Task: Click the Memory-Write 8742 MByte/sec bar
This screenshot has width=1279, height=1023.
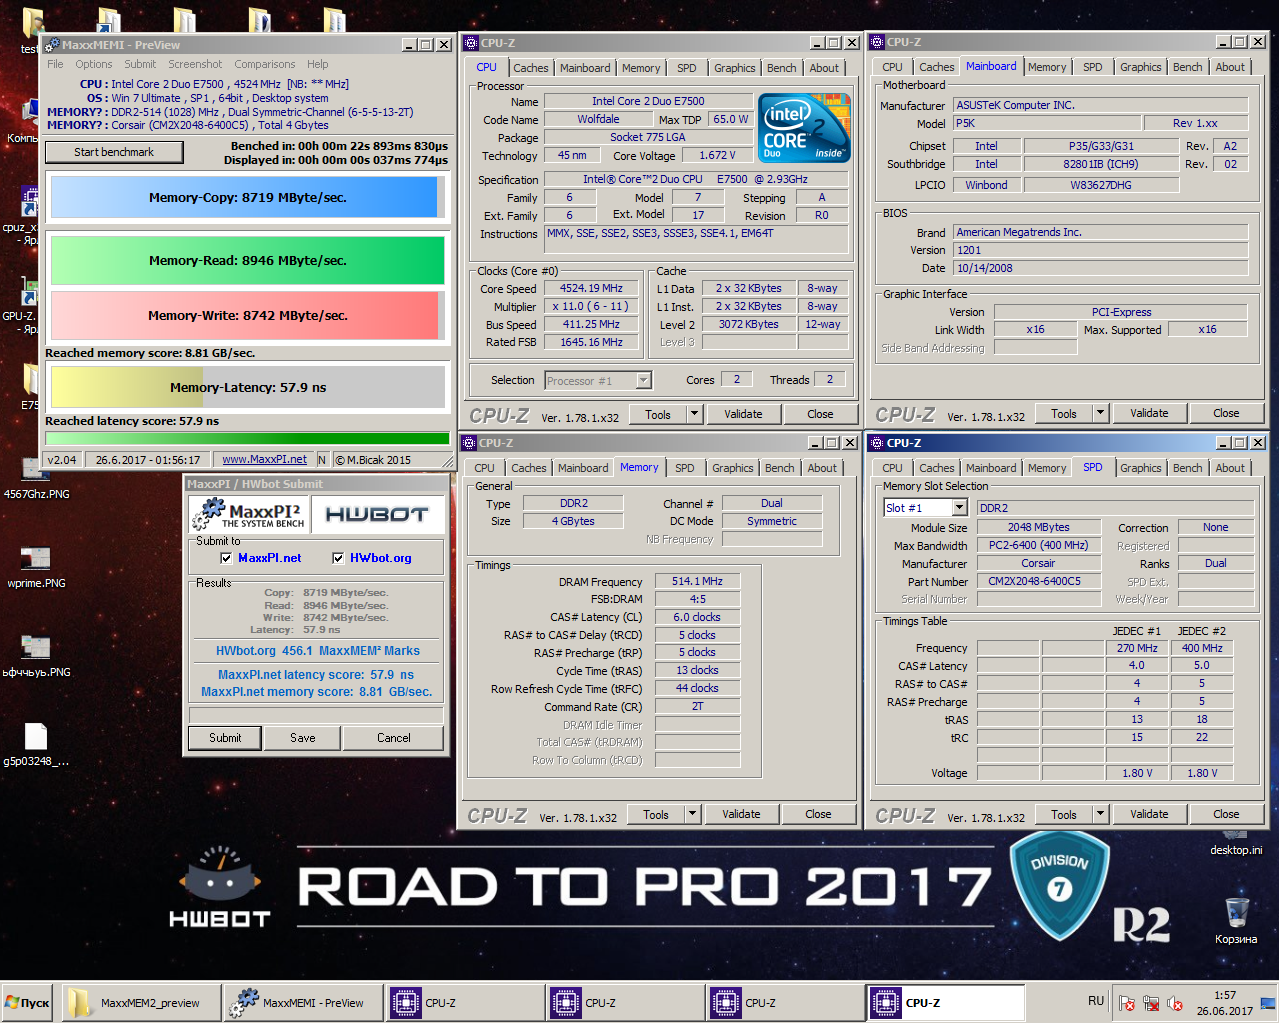Action: pos(247,315)
